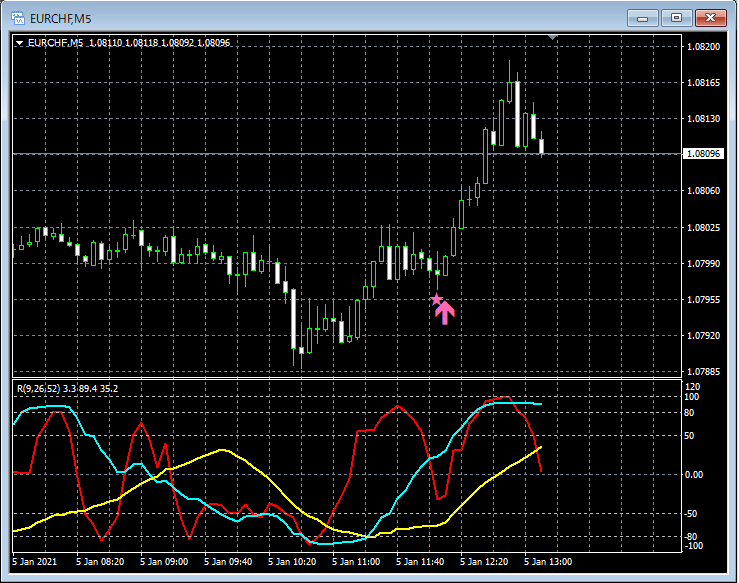Click the 5 Jan 13:00 time label
The height and width of the screenshot is (583, 739).
(550, 562)
